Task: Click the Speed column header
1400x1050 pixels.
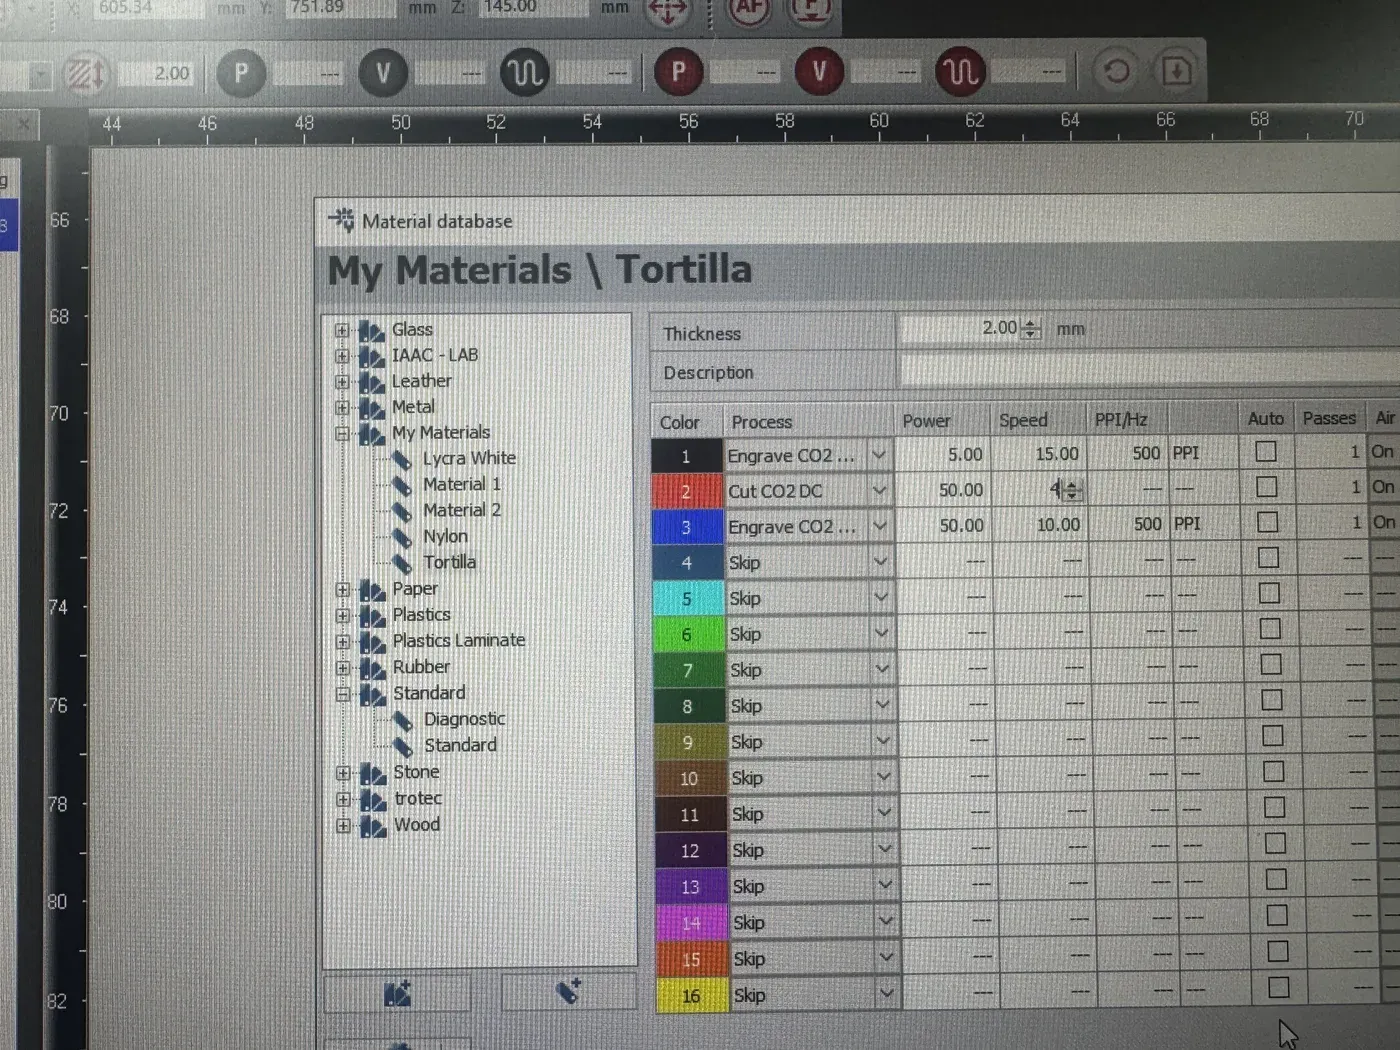Action: (1023, 420)
